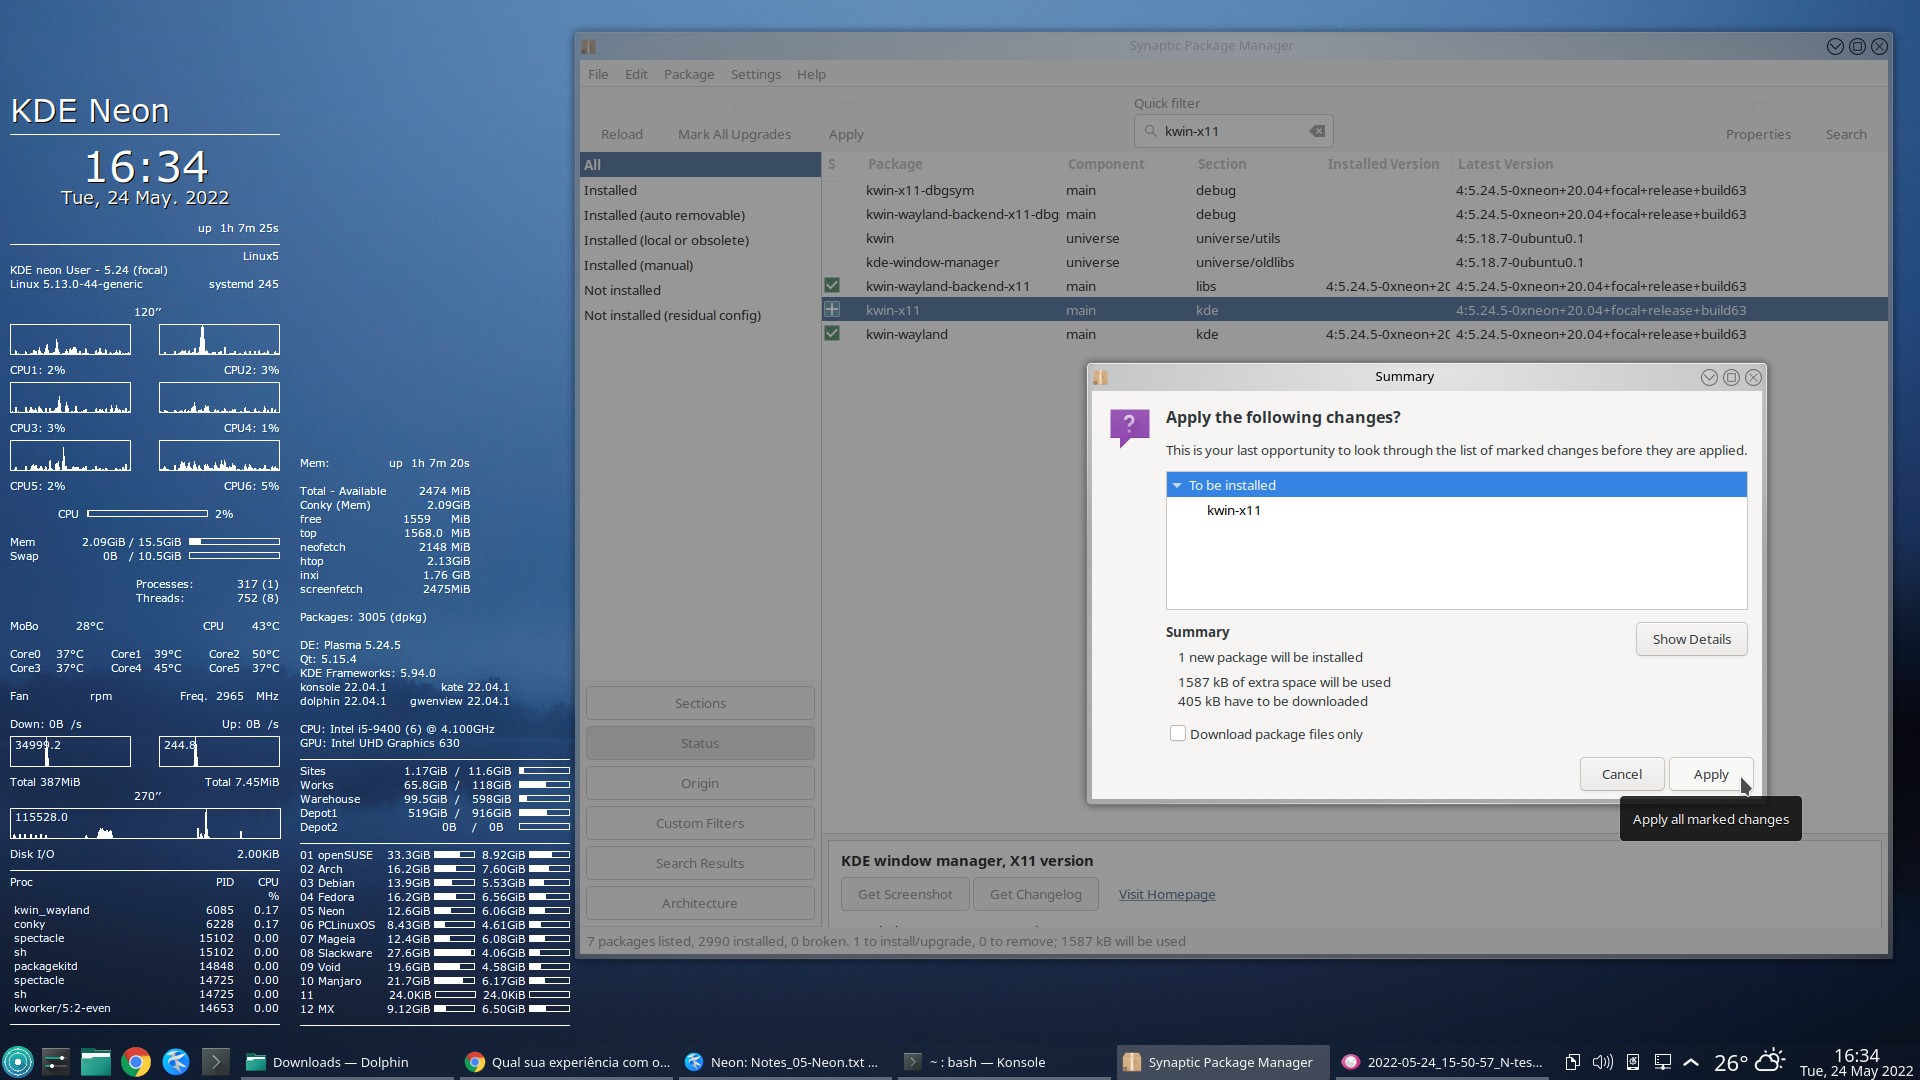1920x1080 pixels.
Task: Select Installed (local or obsolete) filter
Action: click(700, 240)
